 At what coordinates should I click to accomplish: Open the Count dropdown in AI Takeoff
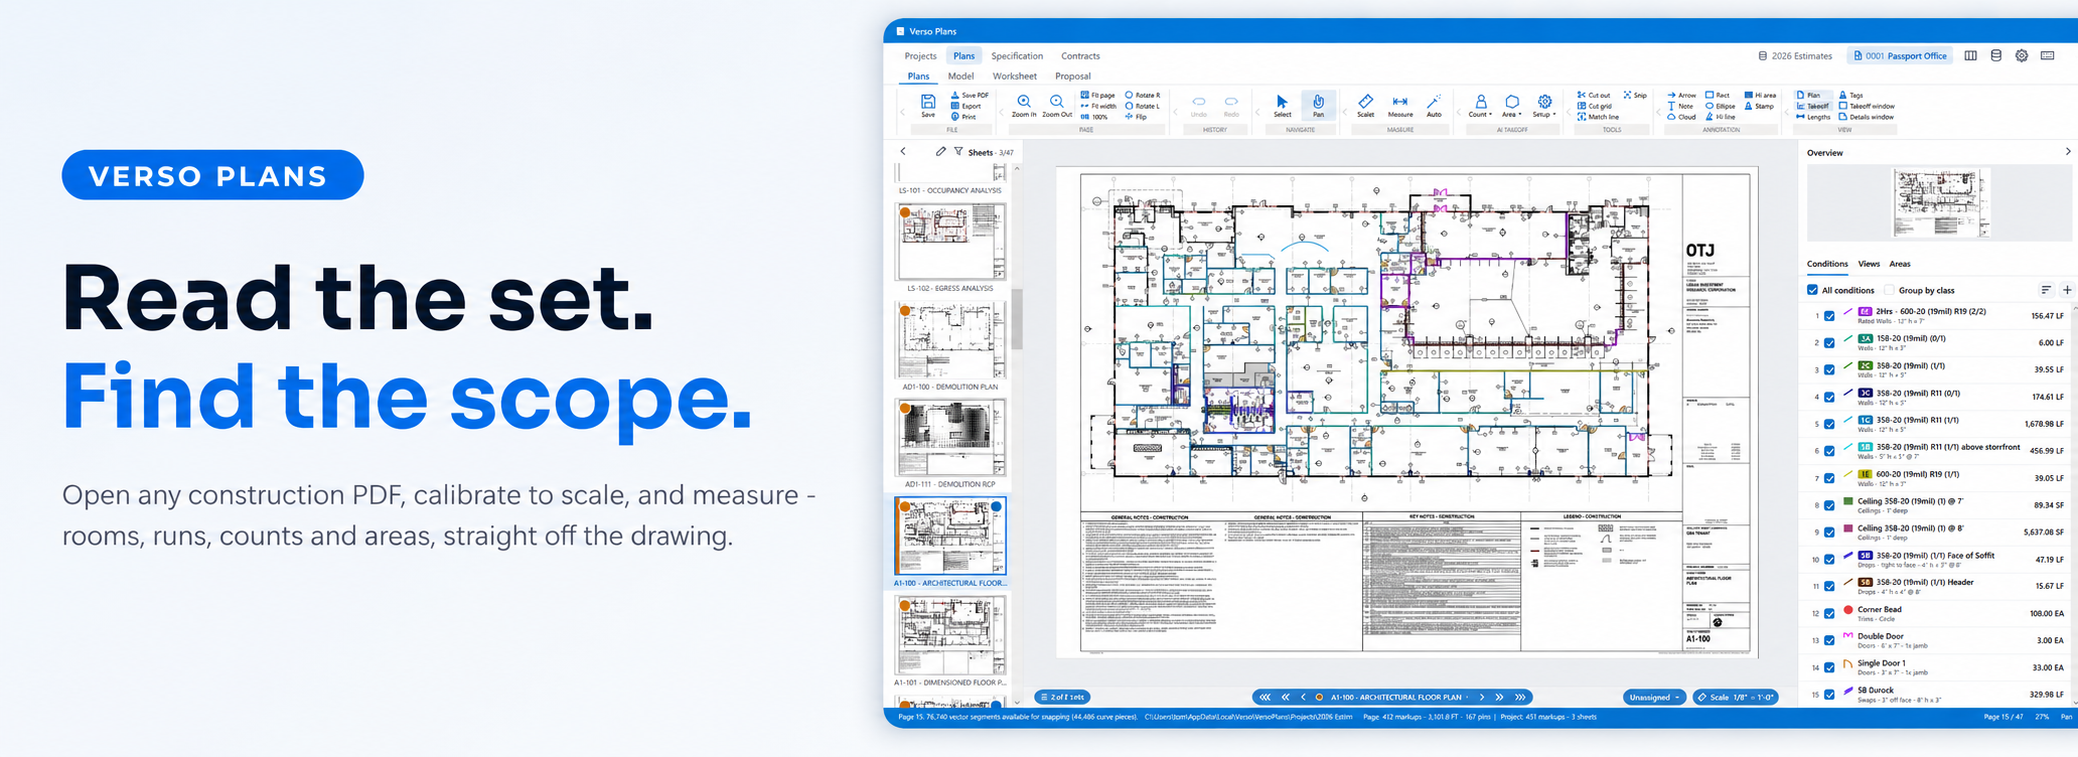point(1480,106)
